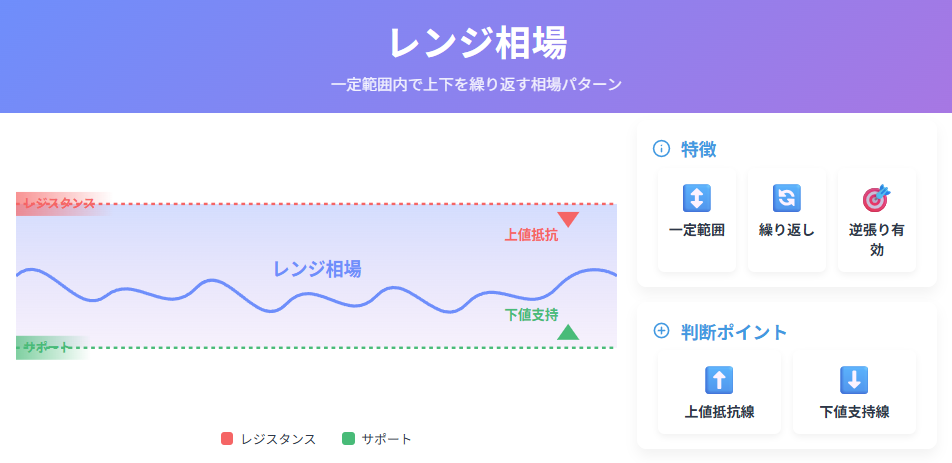Click the info circle icon beside 特徴

click(x=661, y=149)
